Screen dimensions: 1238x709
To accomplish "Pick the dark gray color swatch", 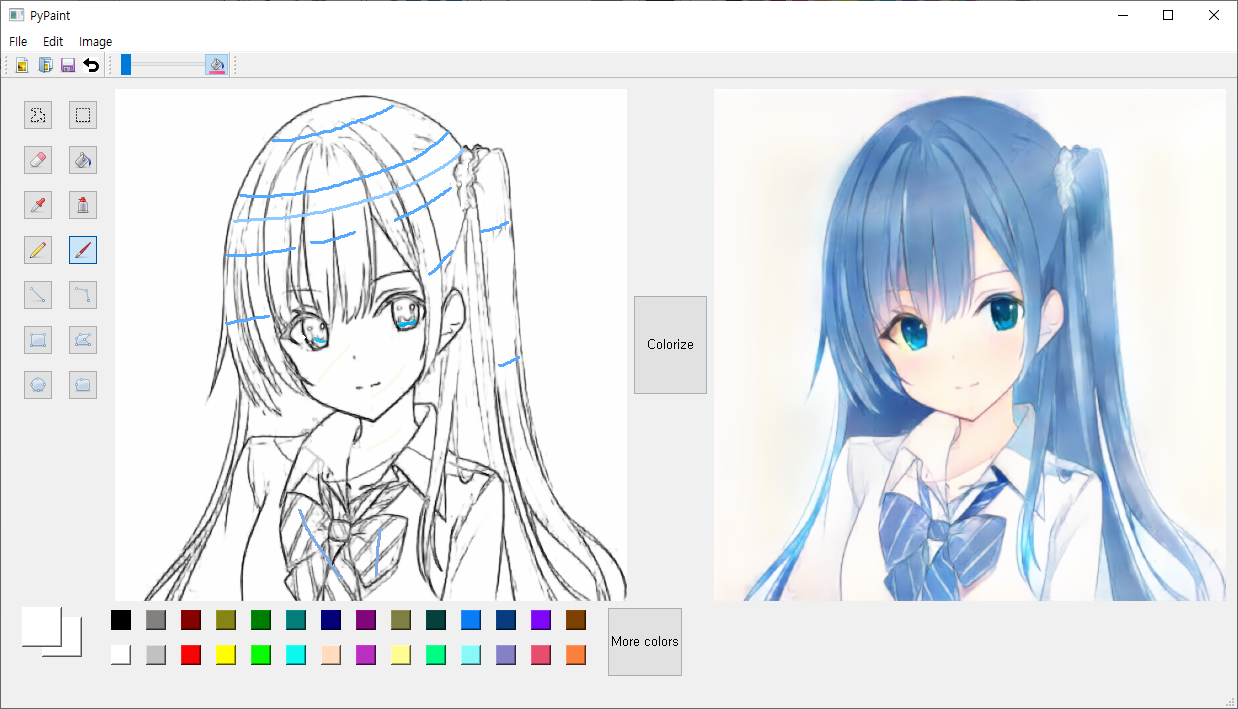I will pos(156,620).
